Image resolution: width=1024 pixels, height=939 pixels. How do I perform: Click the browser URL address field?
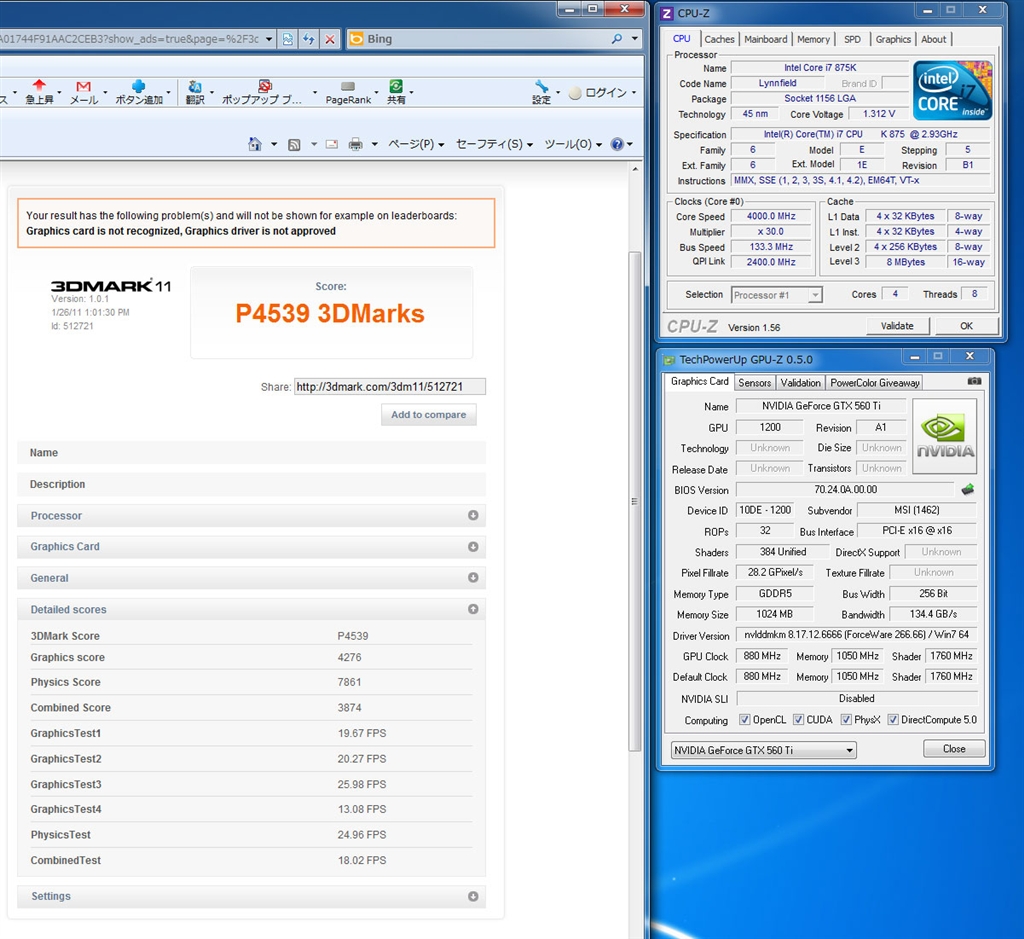pyautogui.click(x=130, y=39)
